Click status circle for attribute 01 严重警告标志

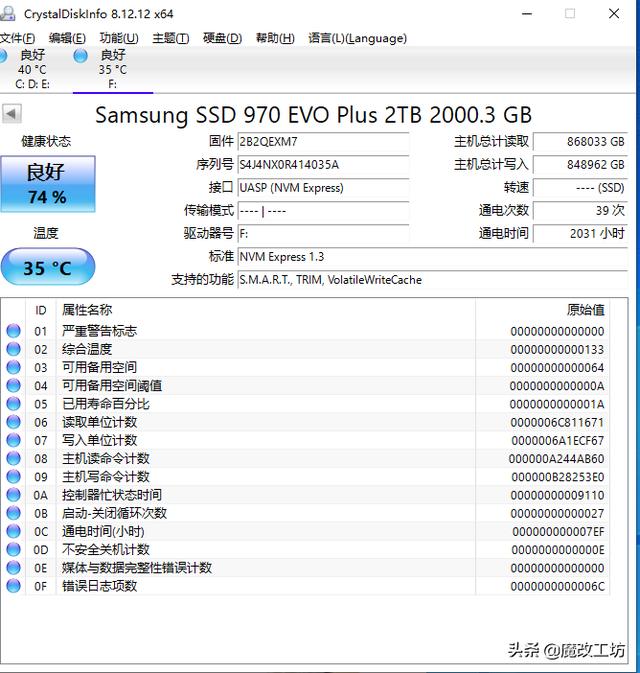[14, 331]
